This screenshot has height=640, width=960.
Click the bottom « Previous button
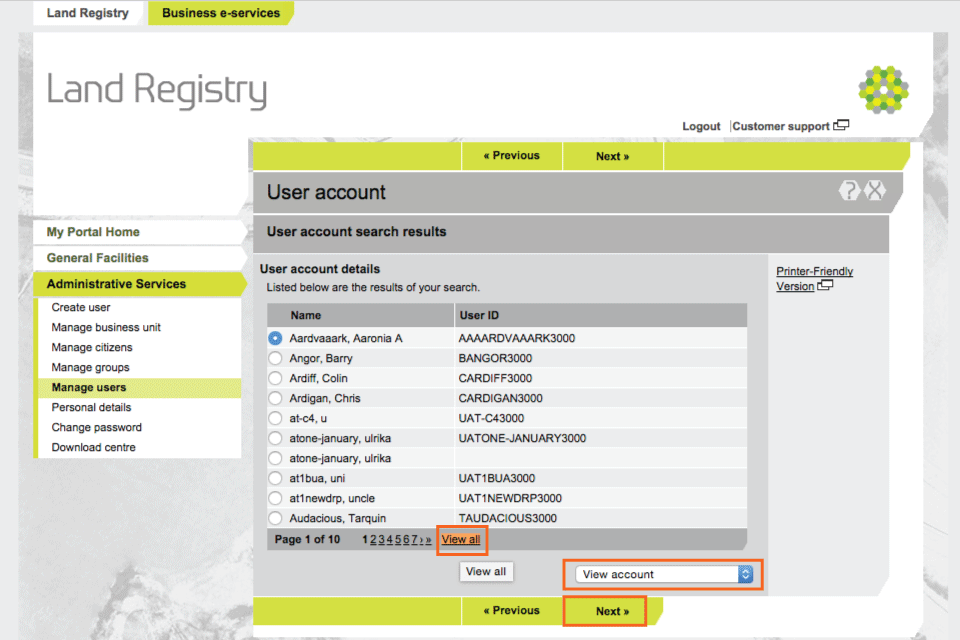click(512, 611)
